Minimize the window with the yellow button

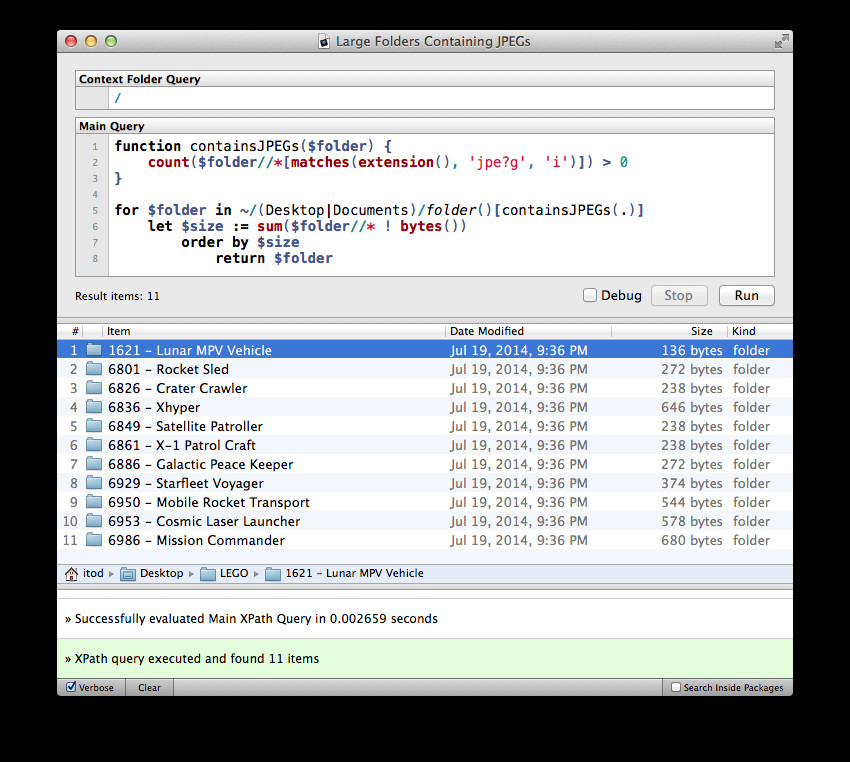coord(91,41)
